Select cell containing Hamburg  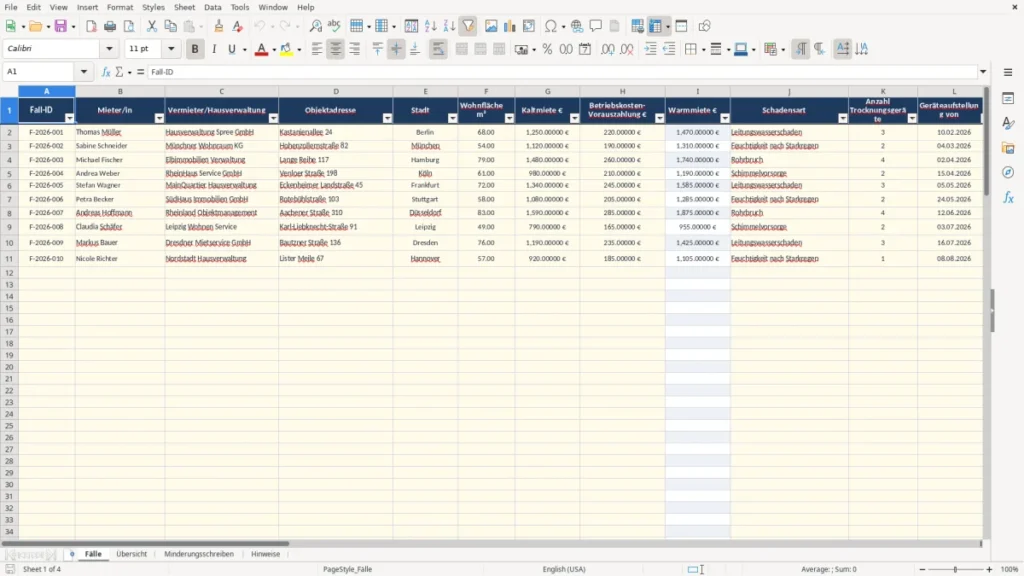[425, 159]
